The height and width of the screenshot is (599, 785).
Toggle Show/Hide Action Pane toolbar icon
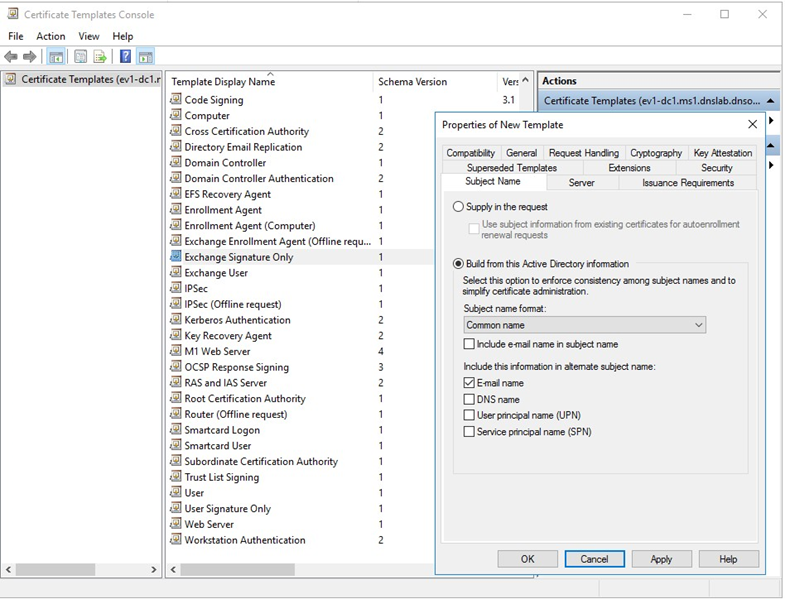click(x=146, y=57)
